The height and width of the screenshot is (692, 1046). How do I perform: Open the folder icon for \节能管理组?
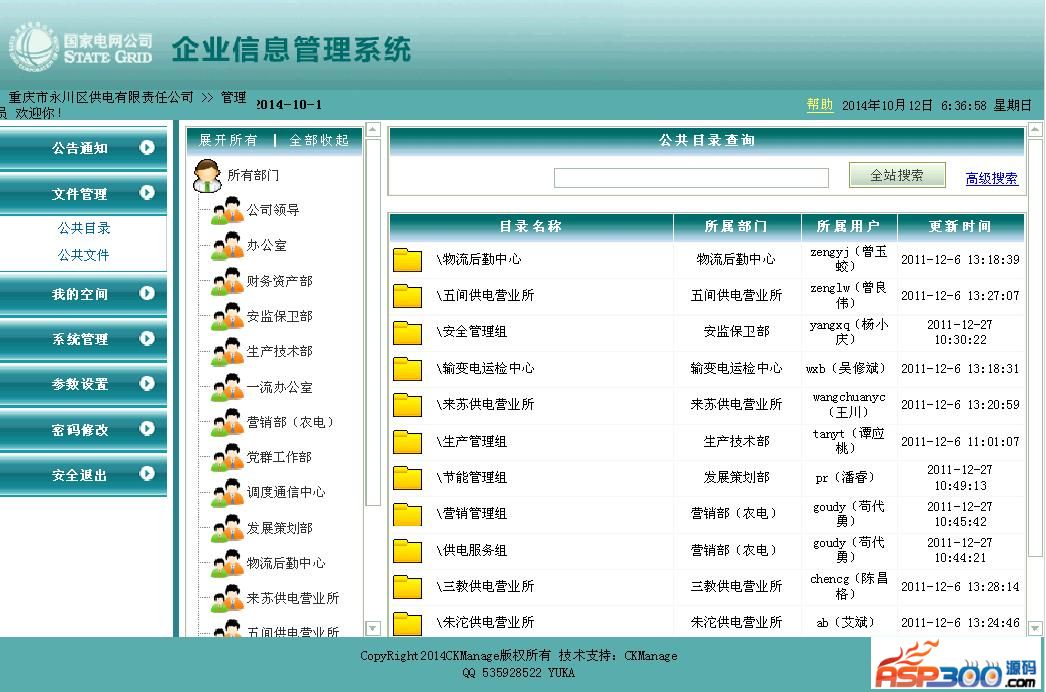[x=408, y=477]
